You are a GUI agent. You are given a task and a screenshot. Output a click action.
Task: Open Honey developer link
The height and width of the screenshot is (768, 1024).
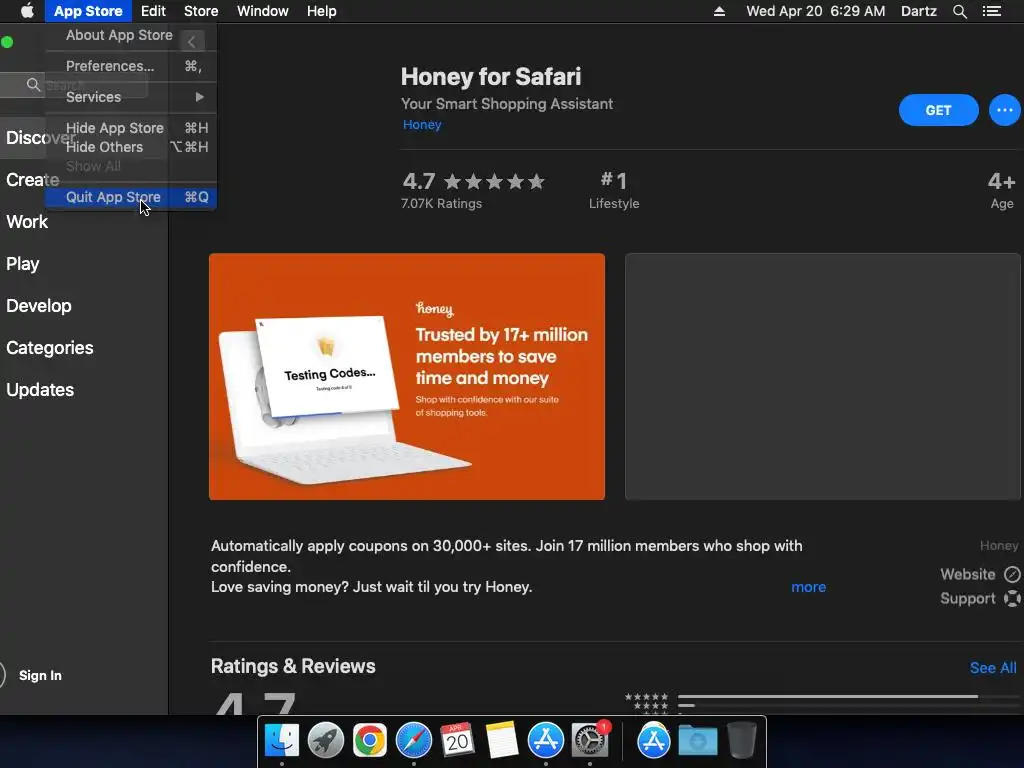[x=422, y=125]
